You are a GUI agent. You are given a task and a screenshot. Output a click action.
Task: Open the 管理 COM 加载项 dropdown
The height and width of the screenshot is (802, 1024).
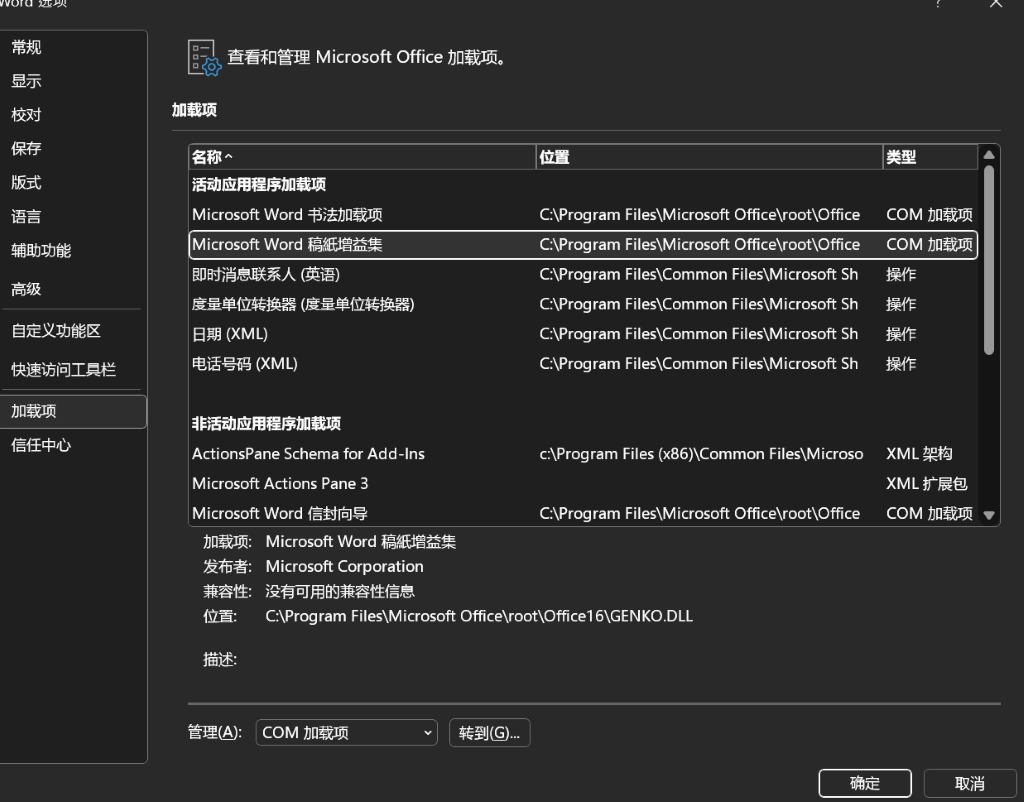click(346, 733)
